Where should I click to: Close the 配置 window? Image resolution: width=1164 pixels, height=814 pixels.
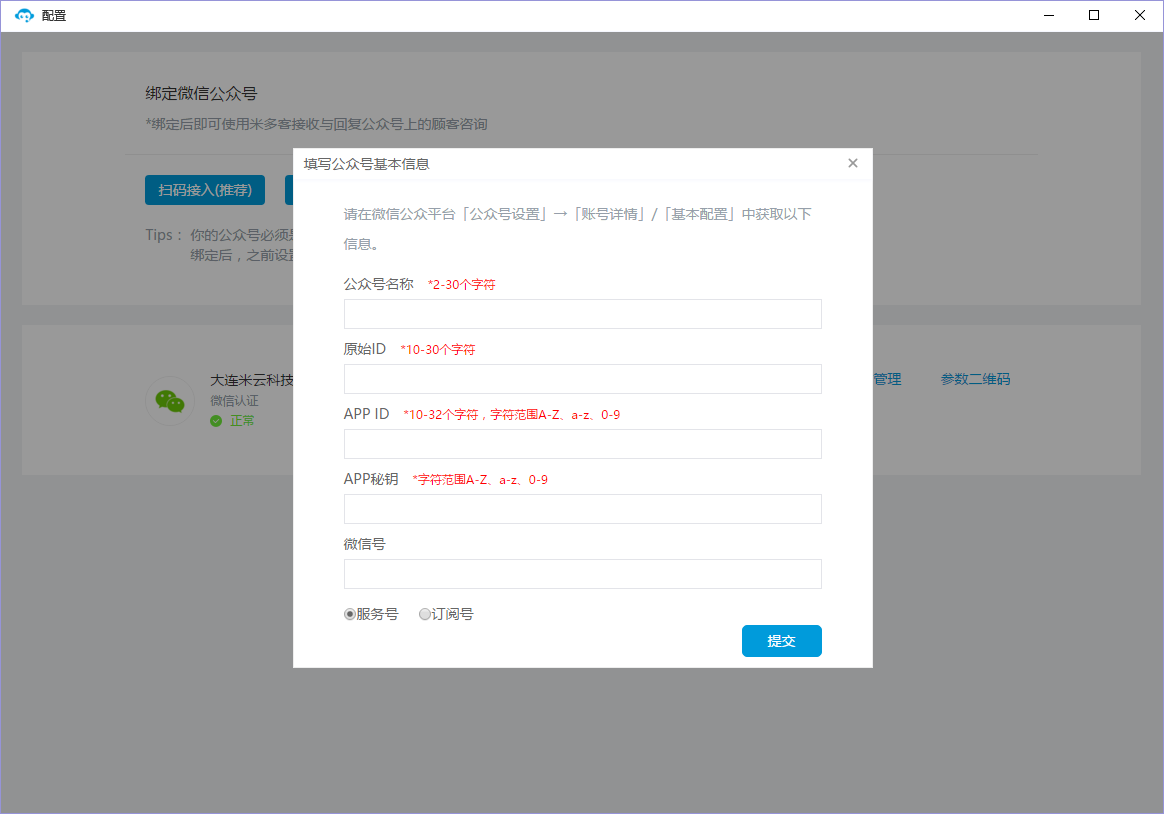(x=1140, y=15)
